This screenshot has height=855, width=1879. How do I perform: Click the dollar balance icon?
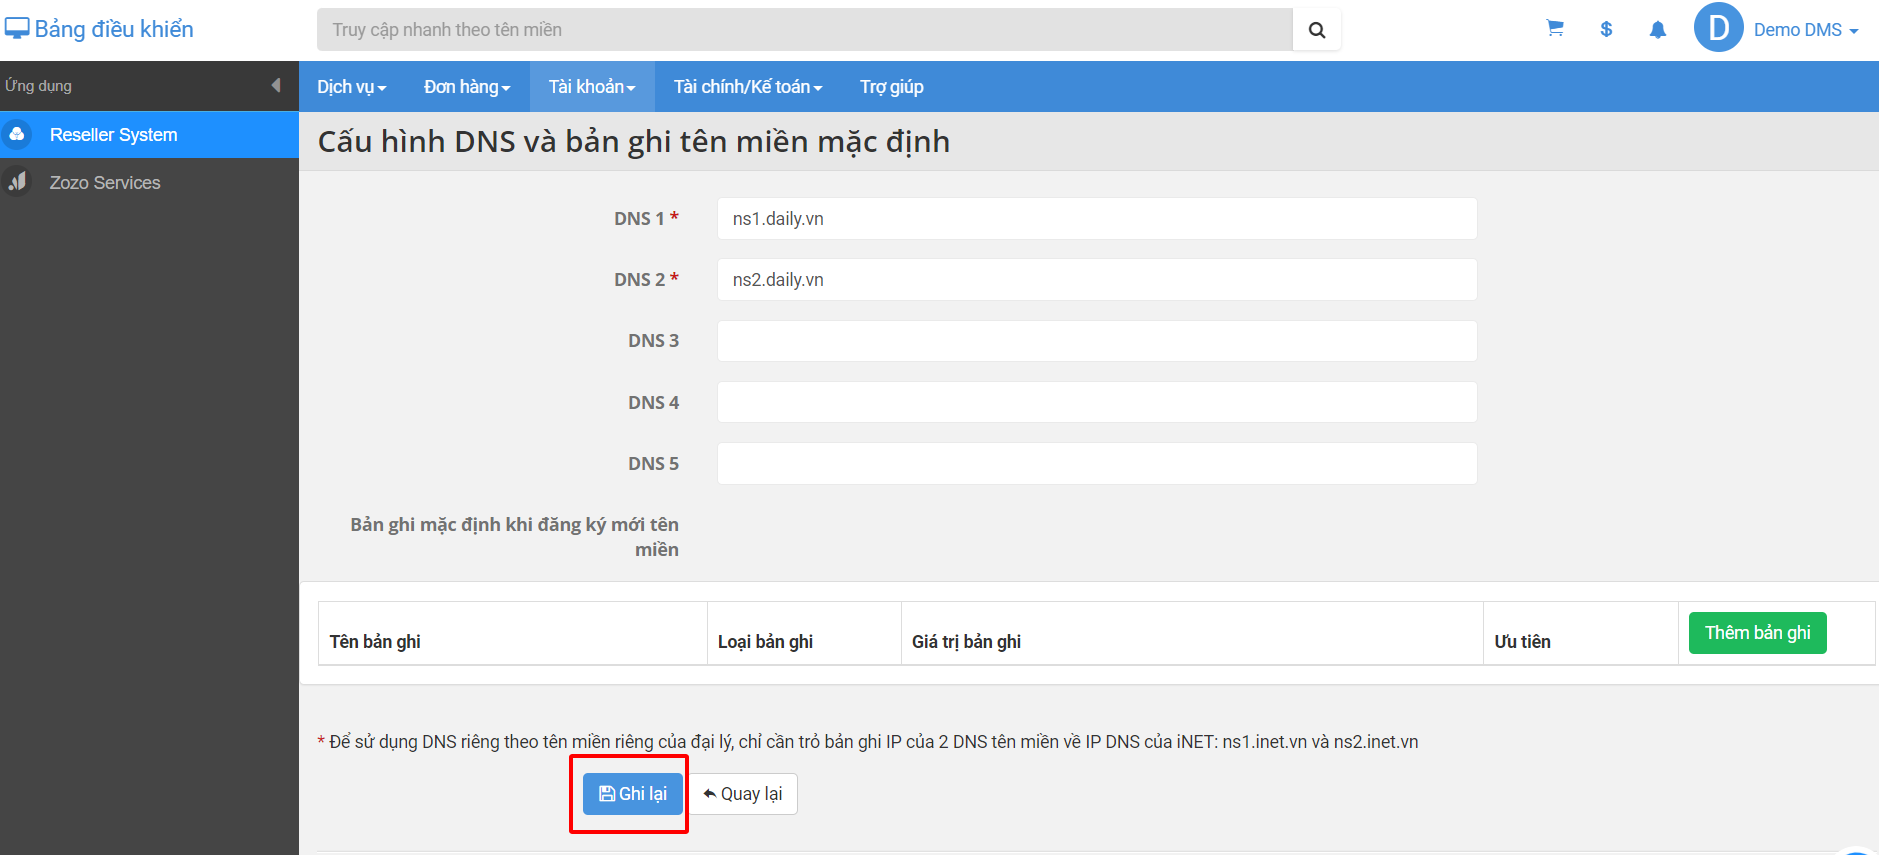click(1606, 30)
